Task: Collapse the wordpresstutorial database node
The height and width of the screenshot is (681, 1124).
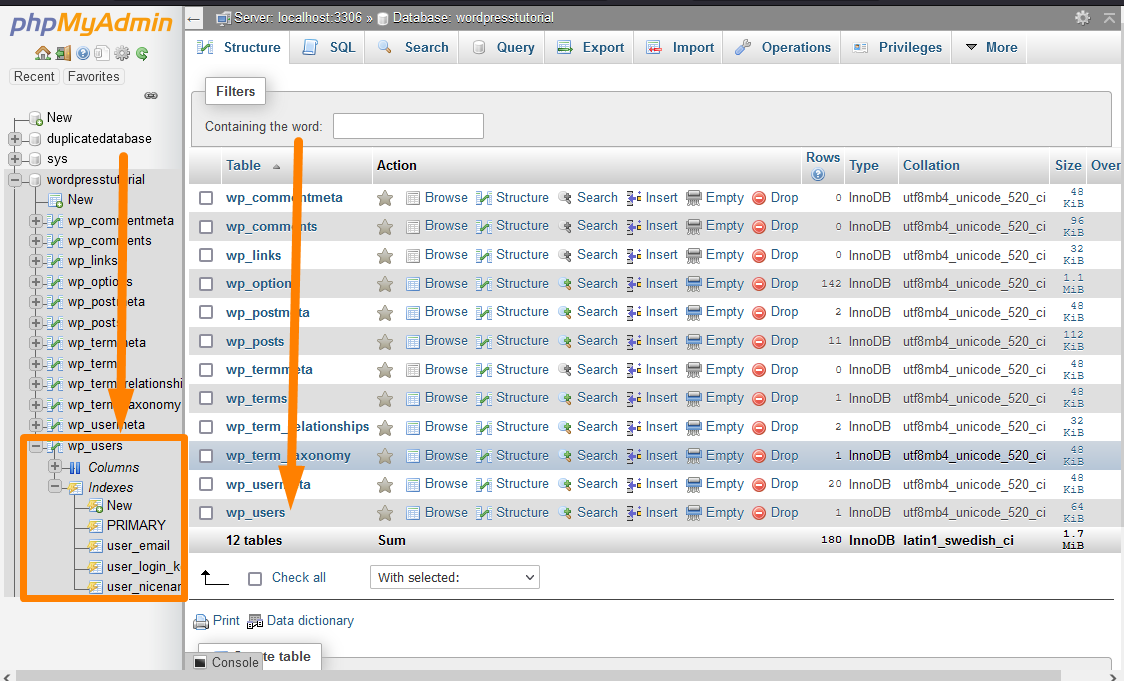Action: click(x=14, y=179)
